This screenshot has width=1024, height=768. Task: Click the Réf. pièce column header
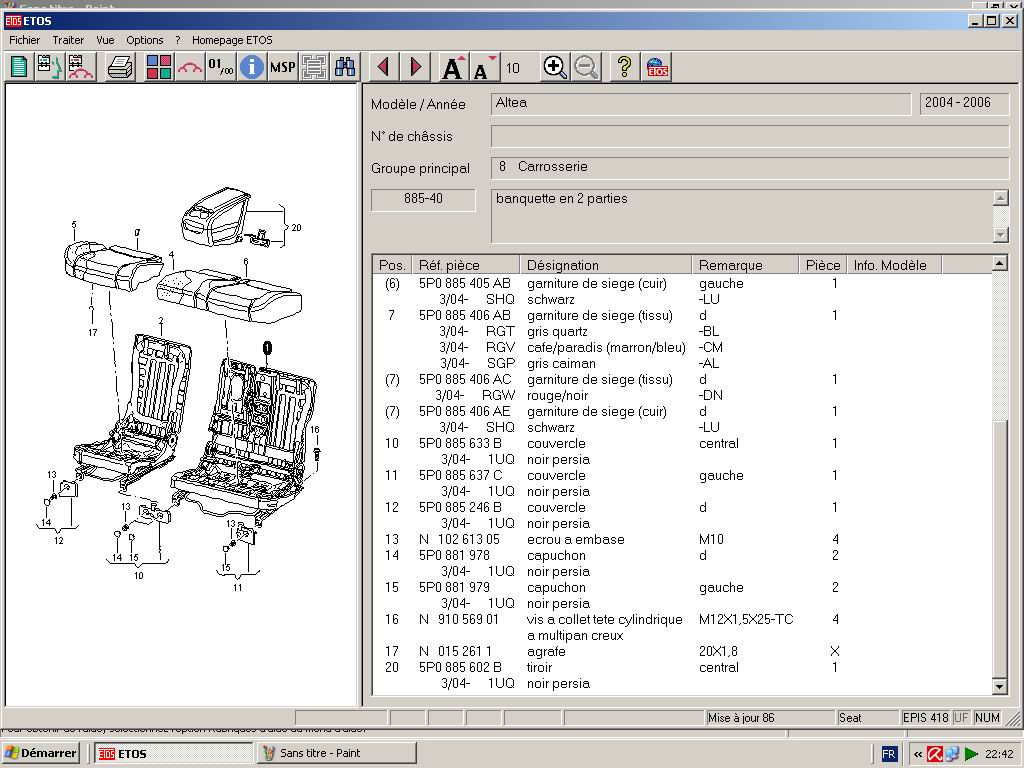coord(466,265)
